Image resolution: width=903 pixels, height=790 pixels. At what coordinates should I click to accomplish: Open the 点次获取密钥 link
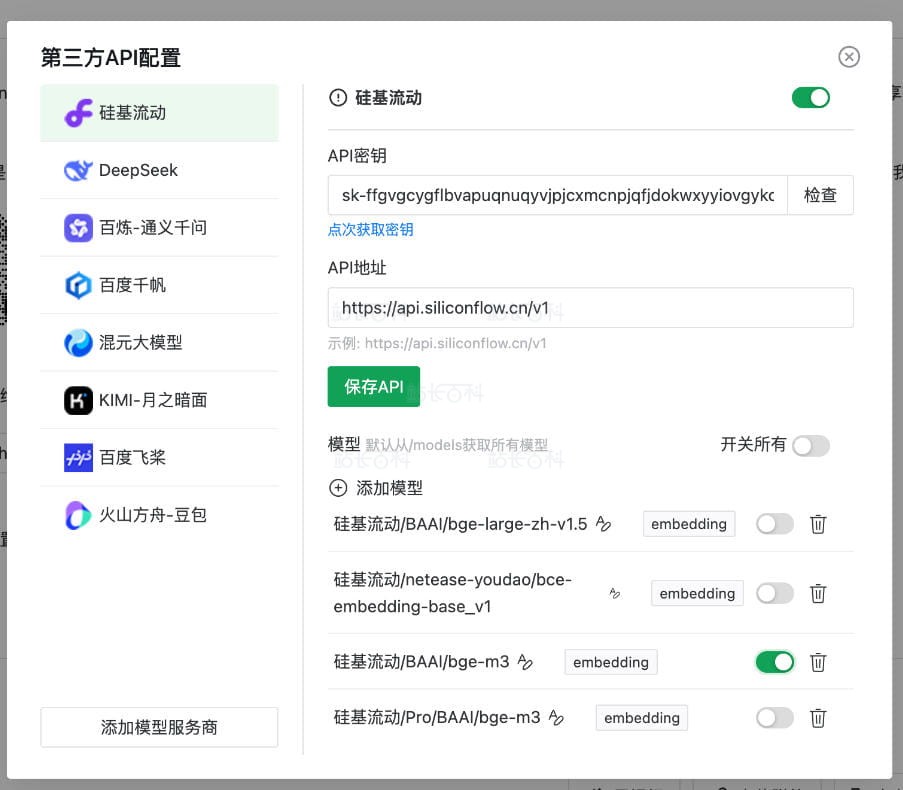pyautogui.click(x=370, y=230)
